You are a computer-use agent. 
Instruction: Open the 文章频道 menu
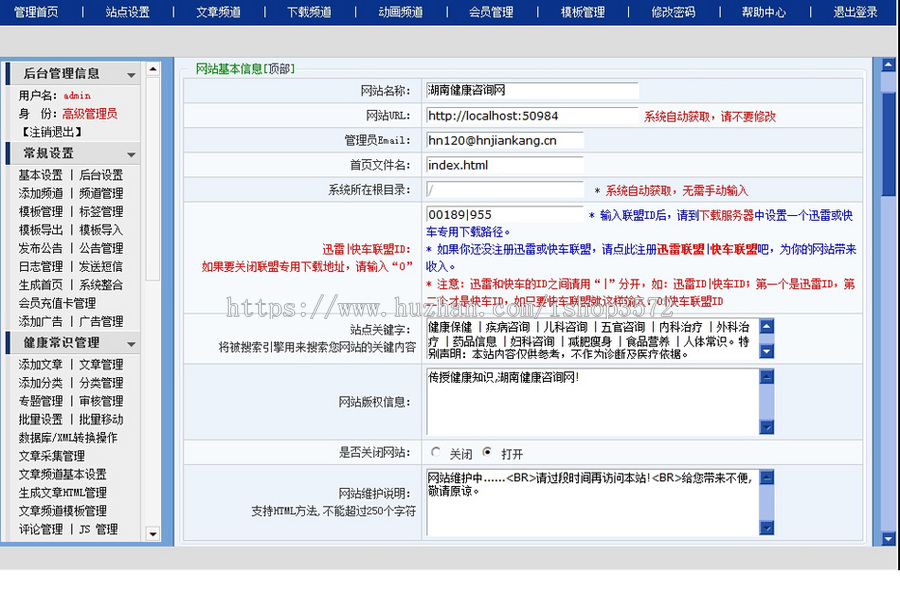[x=217, y=12]
